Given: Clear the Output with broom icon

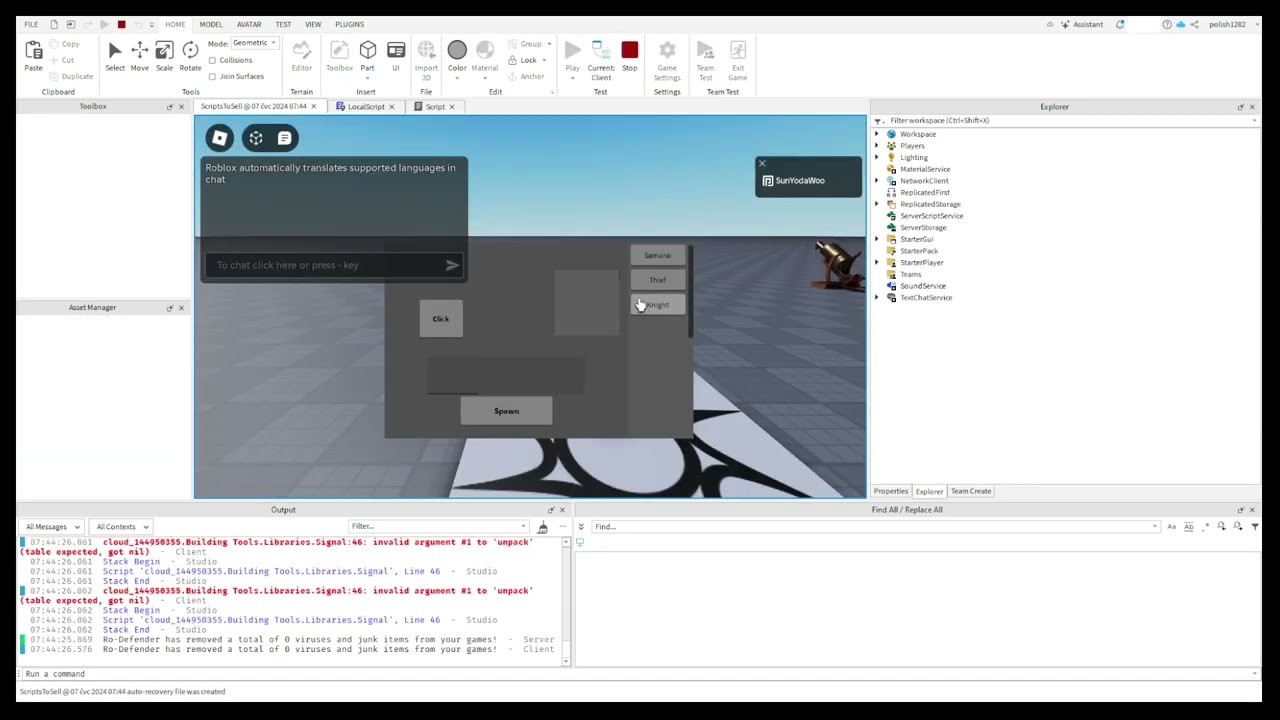Looking at the screenshot, I should click(x=543, y=527).
